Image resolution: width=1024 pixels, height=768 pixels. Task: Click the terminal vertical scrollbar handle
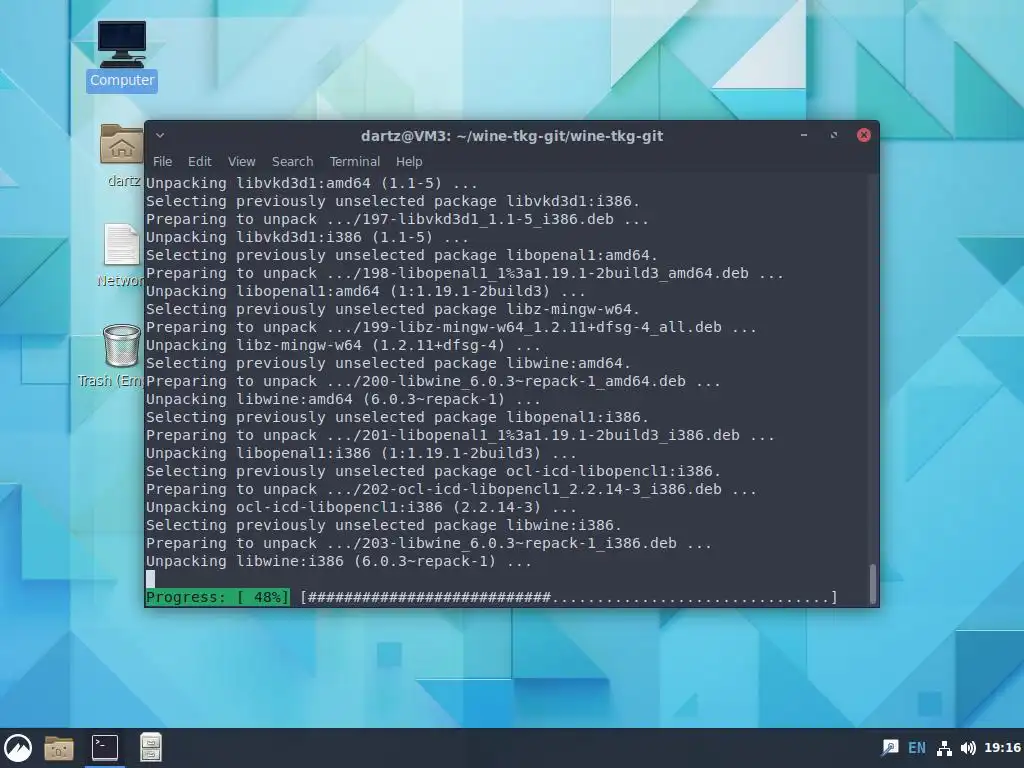(873, 584)
